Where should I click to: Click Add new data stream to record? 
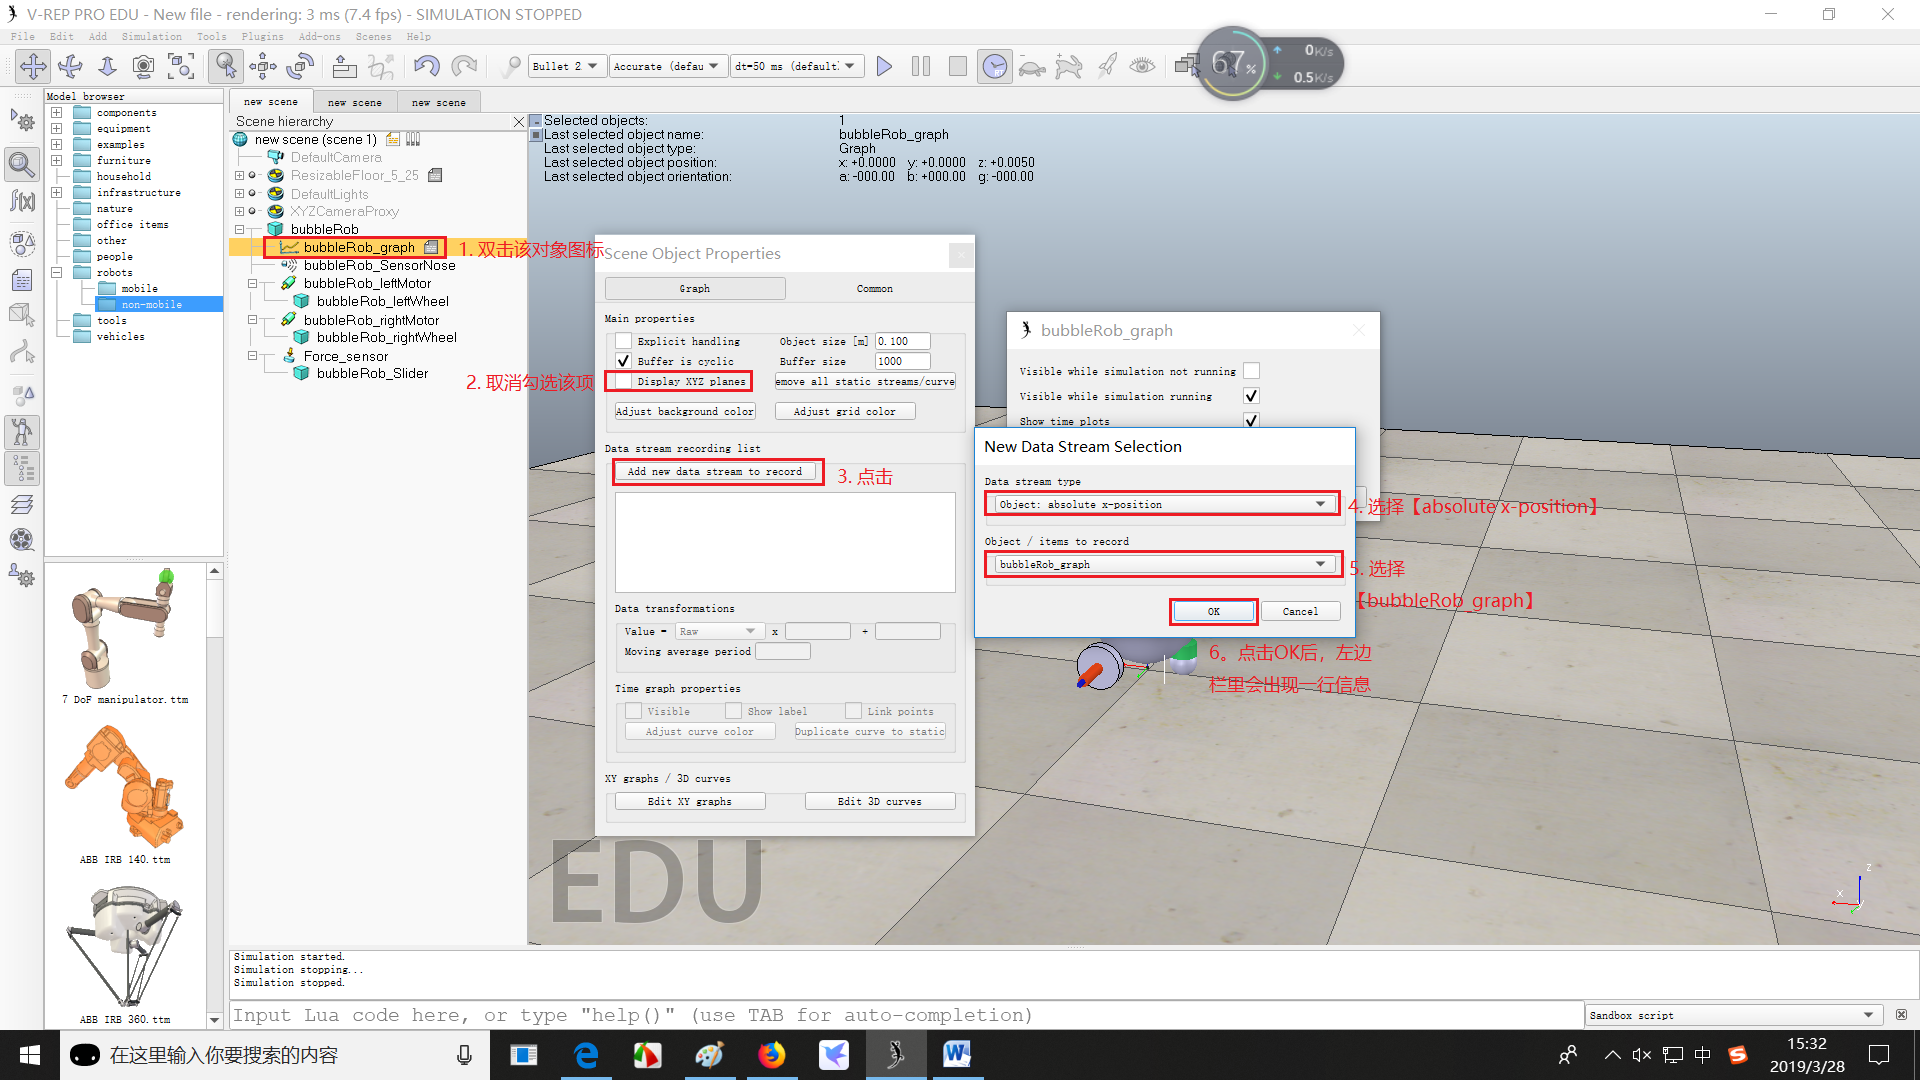click(715, 471)
